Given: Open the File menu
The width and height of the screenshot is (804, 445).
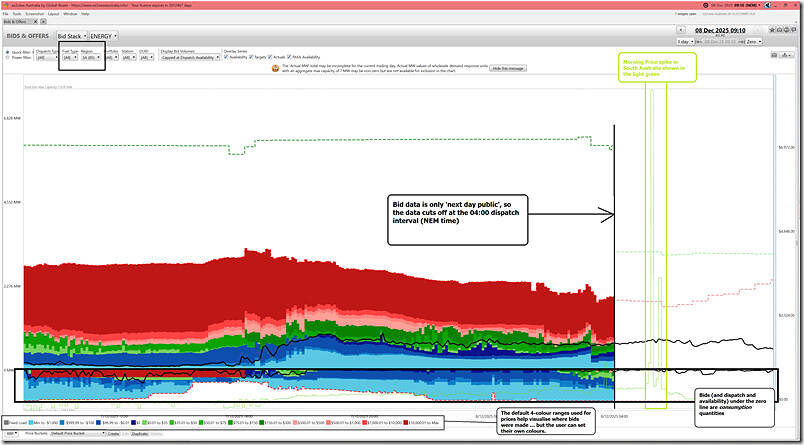Looking at the screenshot, I should [x=5, y=14].
